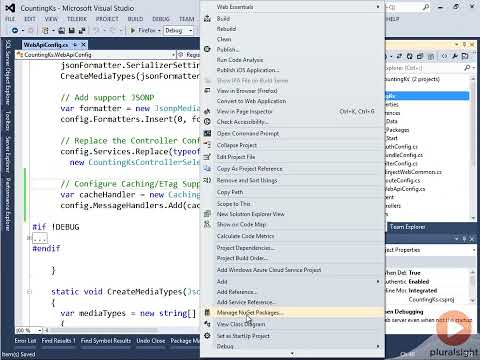Viewport: 480px width, 360px height.
Task: Click the Copy As Project Reference icon
Action: pos(207,169)
